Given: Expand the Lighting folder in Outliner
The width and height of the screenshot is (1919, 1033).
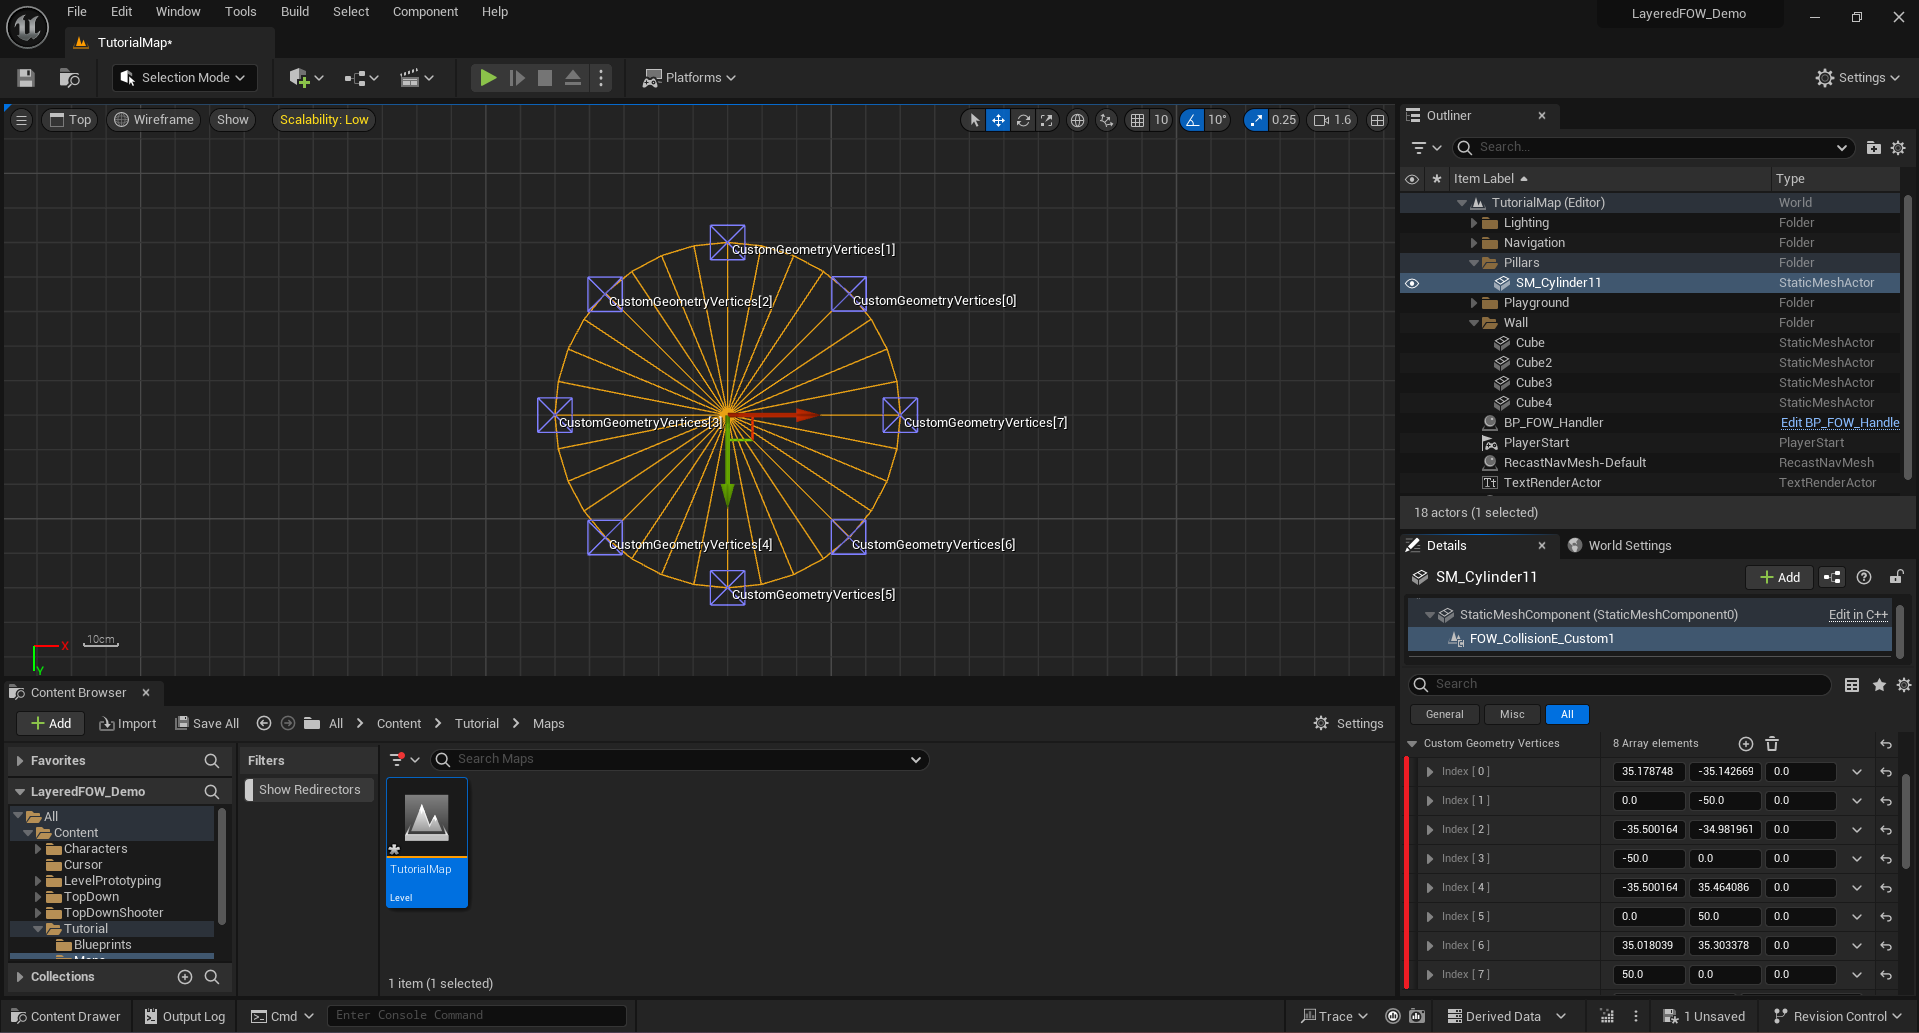Looking at the screenshot, I should coord(1473,223).
